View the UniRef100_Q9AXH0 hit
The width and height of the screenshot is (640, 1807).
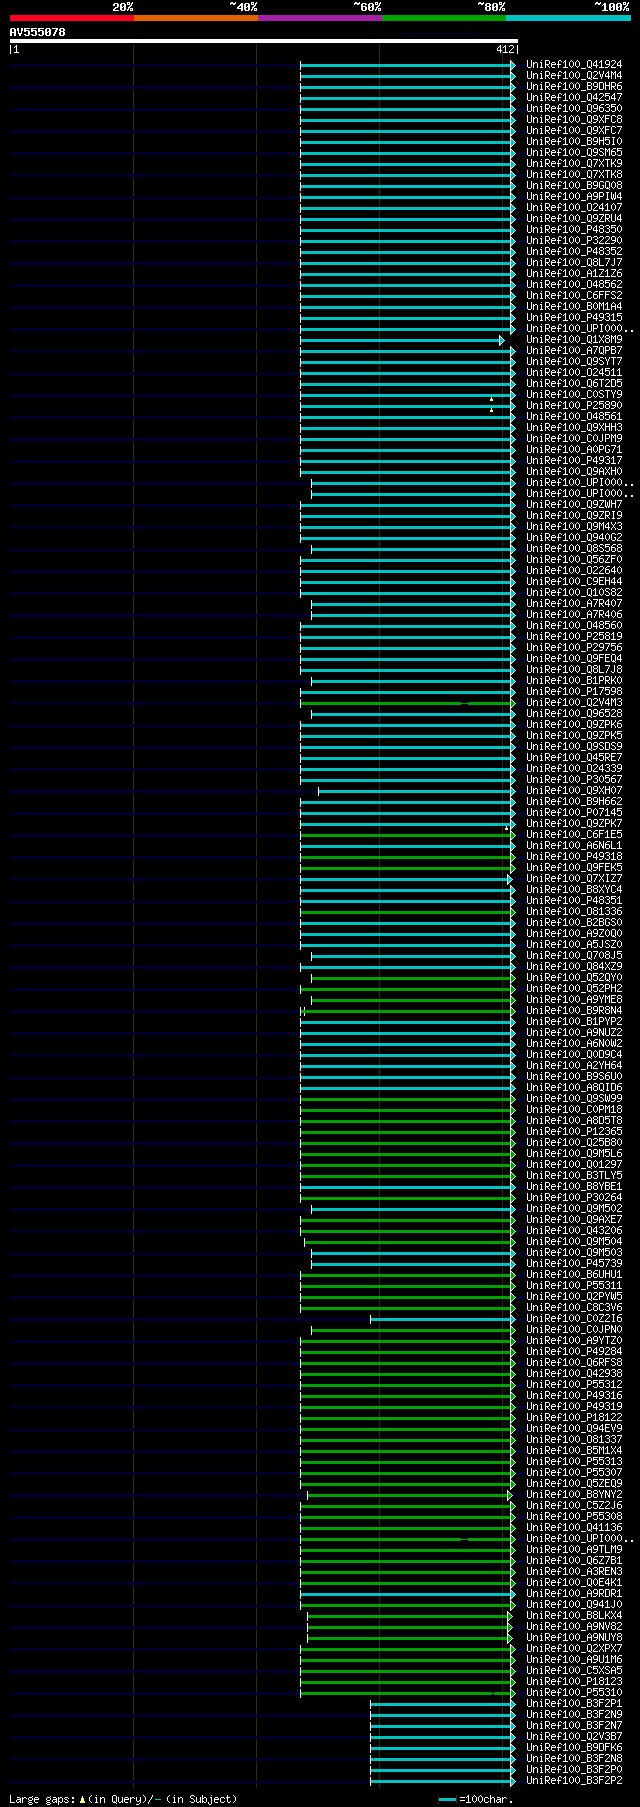(574, 472)
